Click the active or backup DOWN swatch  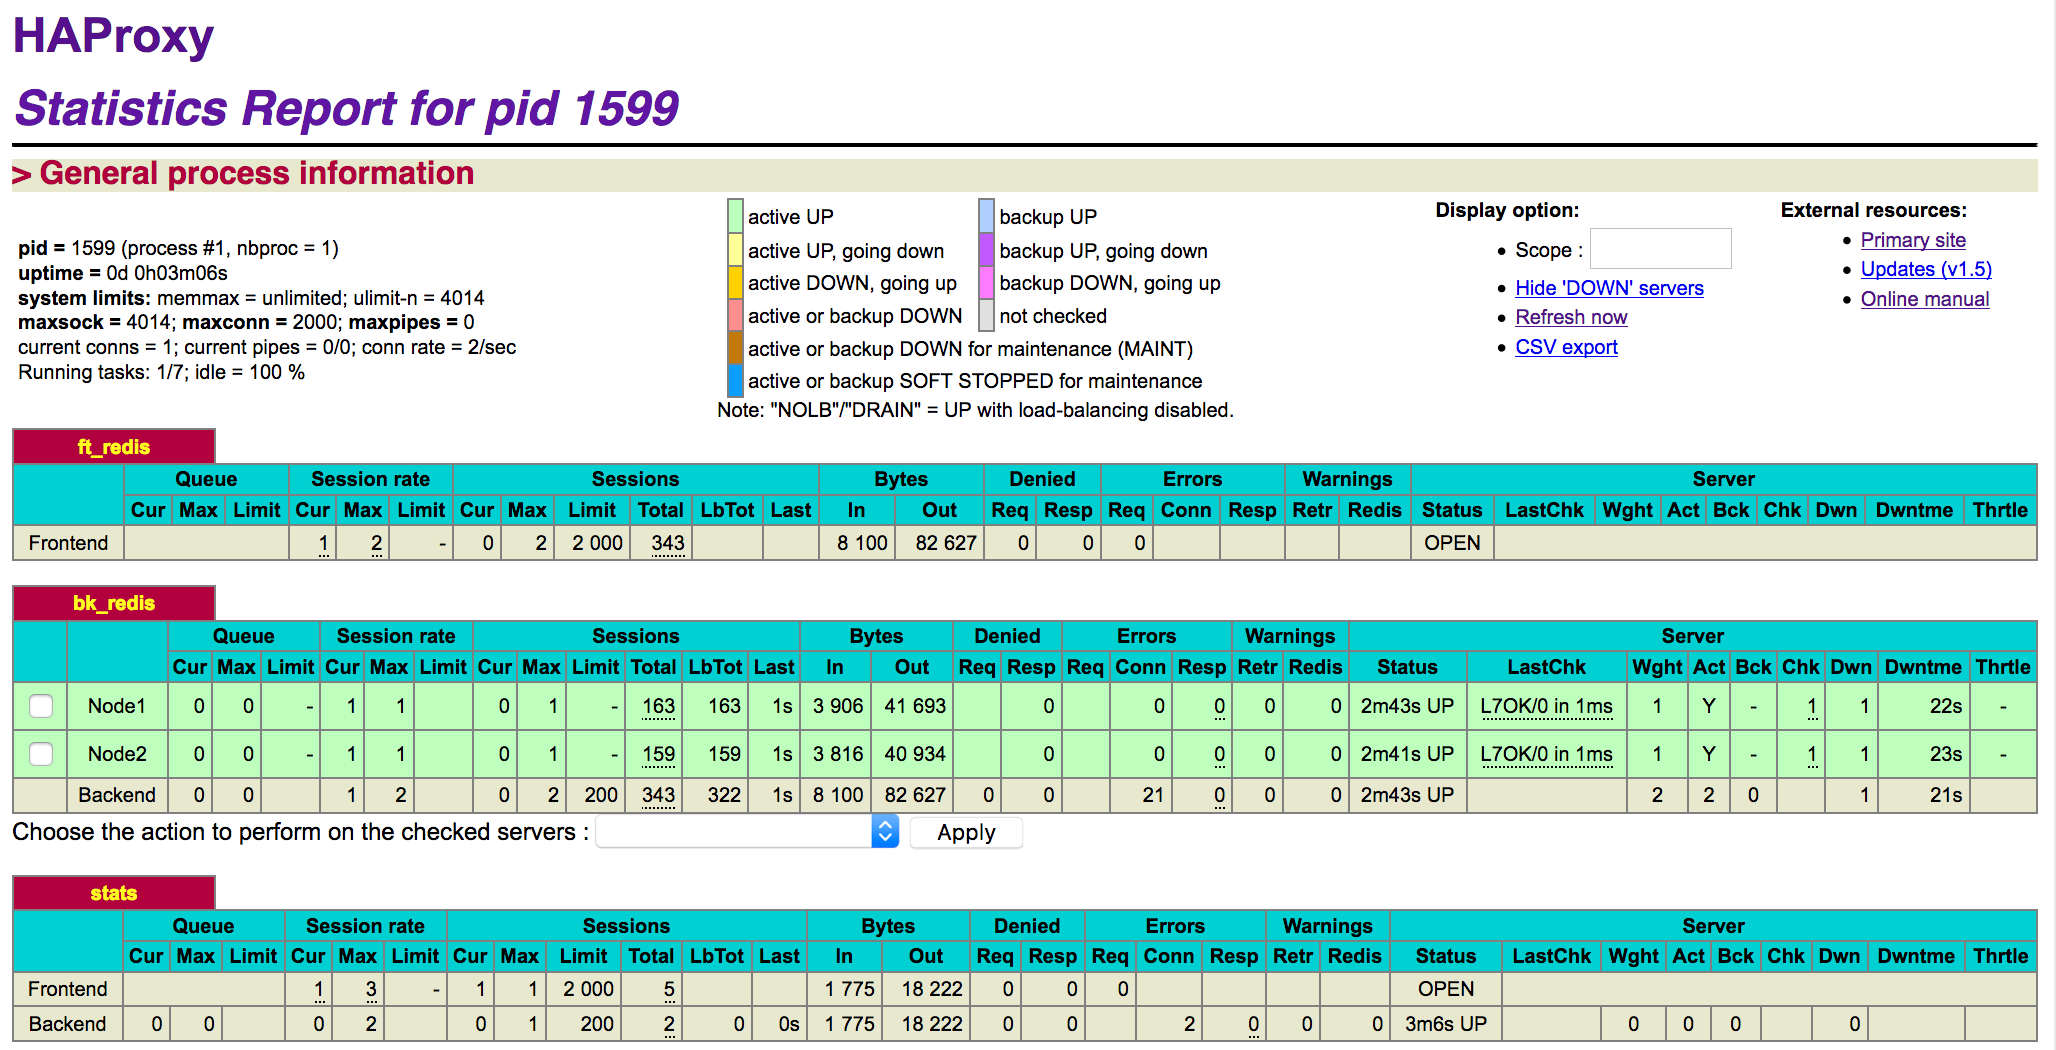coord(735,316)
